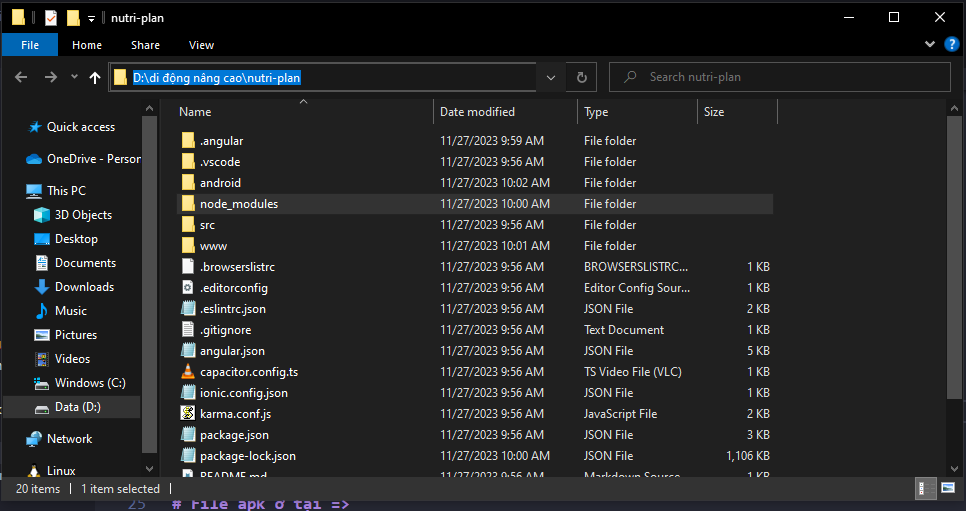Open the File menu

[30, 45]
